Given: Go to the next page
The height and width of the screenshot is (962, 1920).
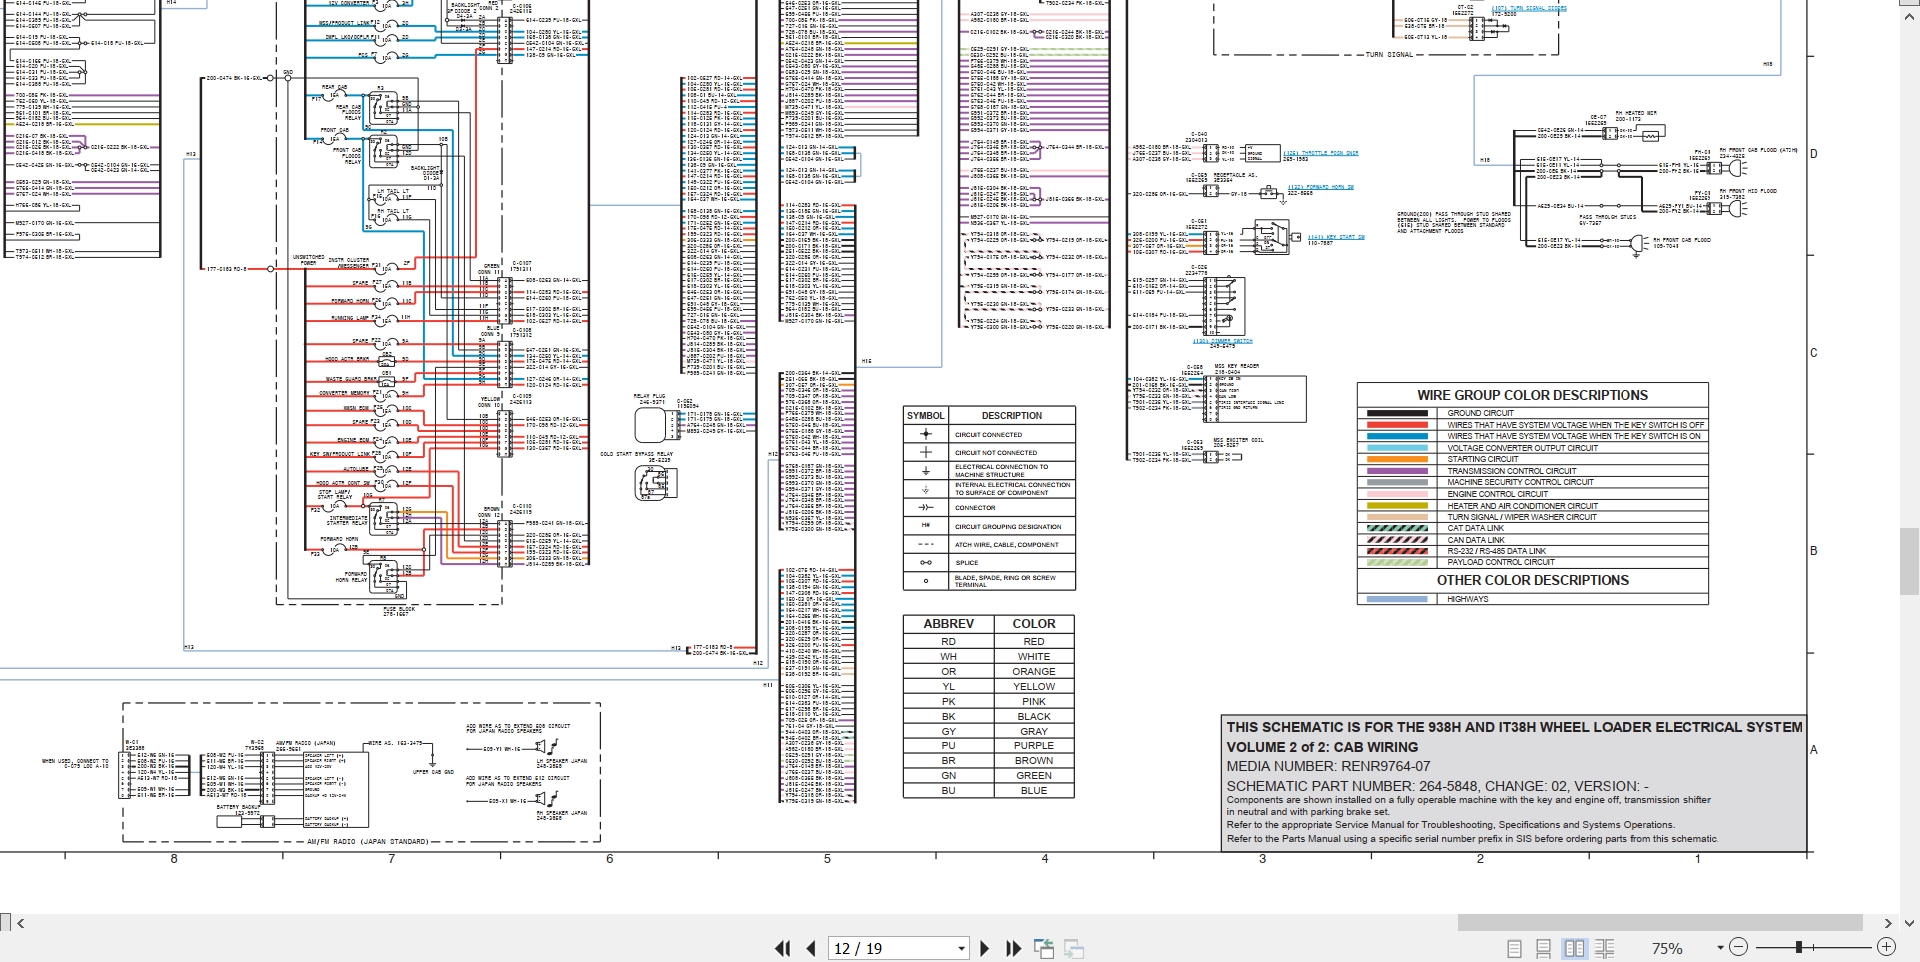Looking at the screenshot, I should [985, 948].
